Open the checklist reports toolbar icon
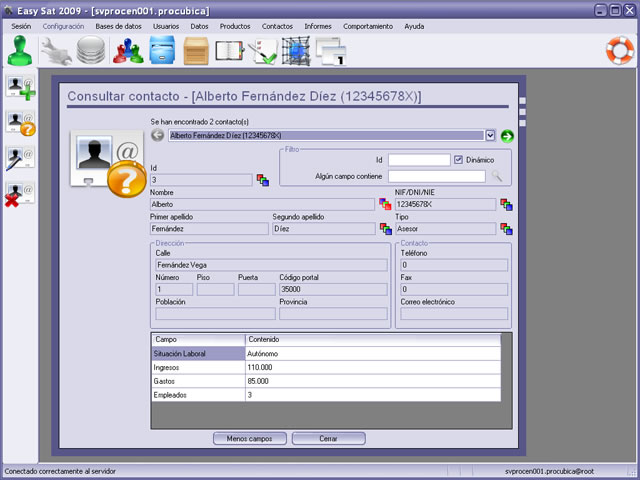 (x=263, y=51)
